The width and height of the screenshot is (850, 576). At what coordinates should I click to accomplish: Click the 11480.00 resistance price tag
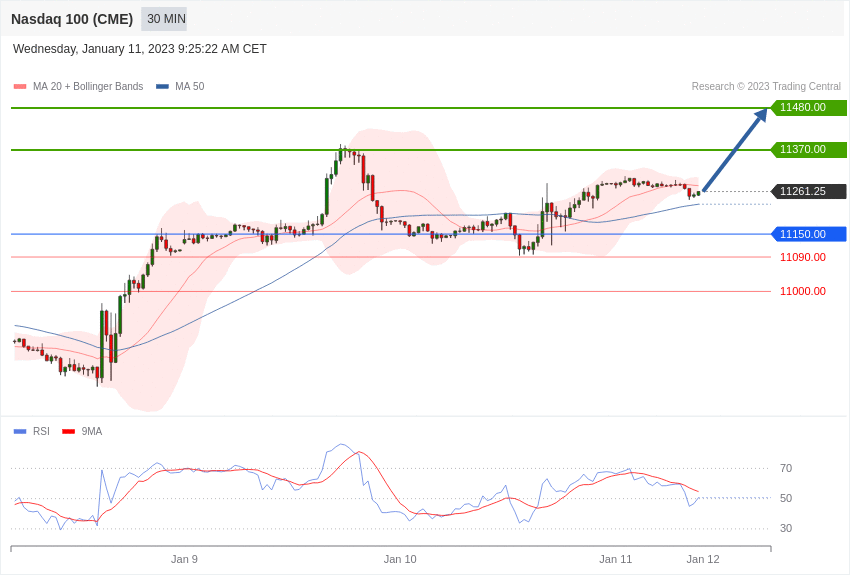pyautogui.click(x=808, y=107)
